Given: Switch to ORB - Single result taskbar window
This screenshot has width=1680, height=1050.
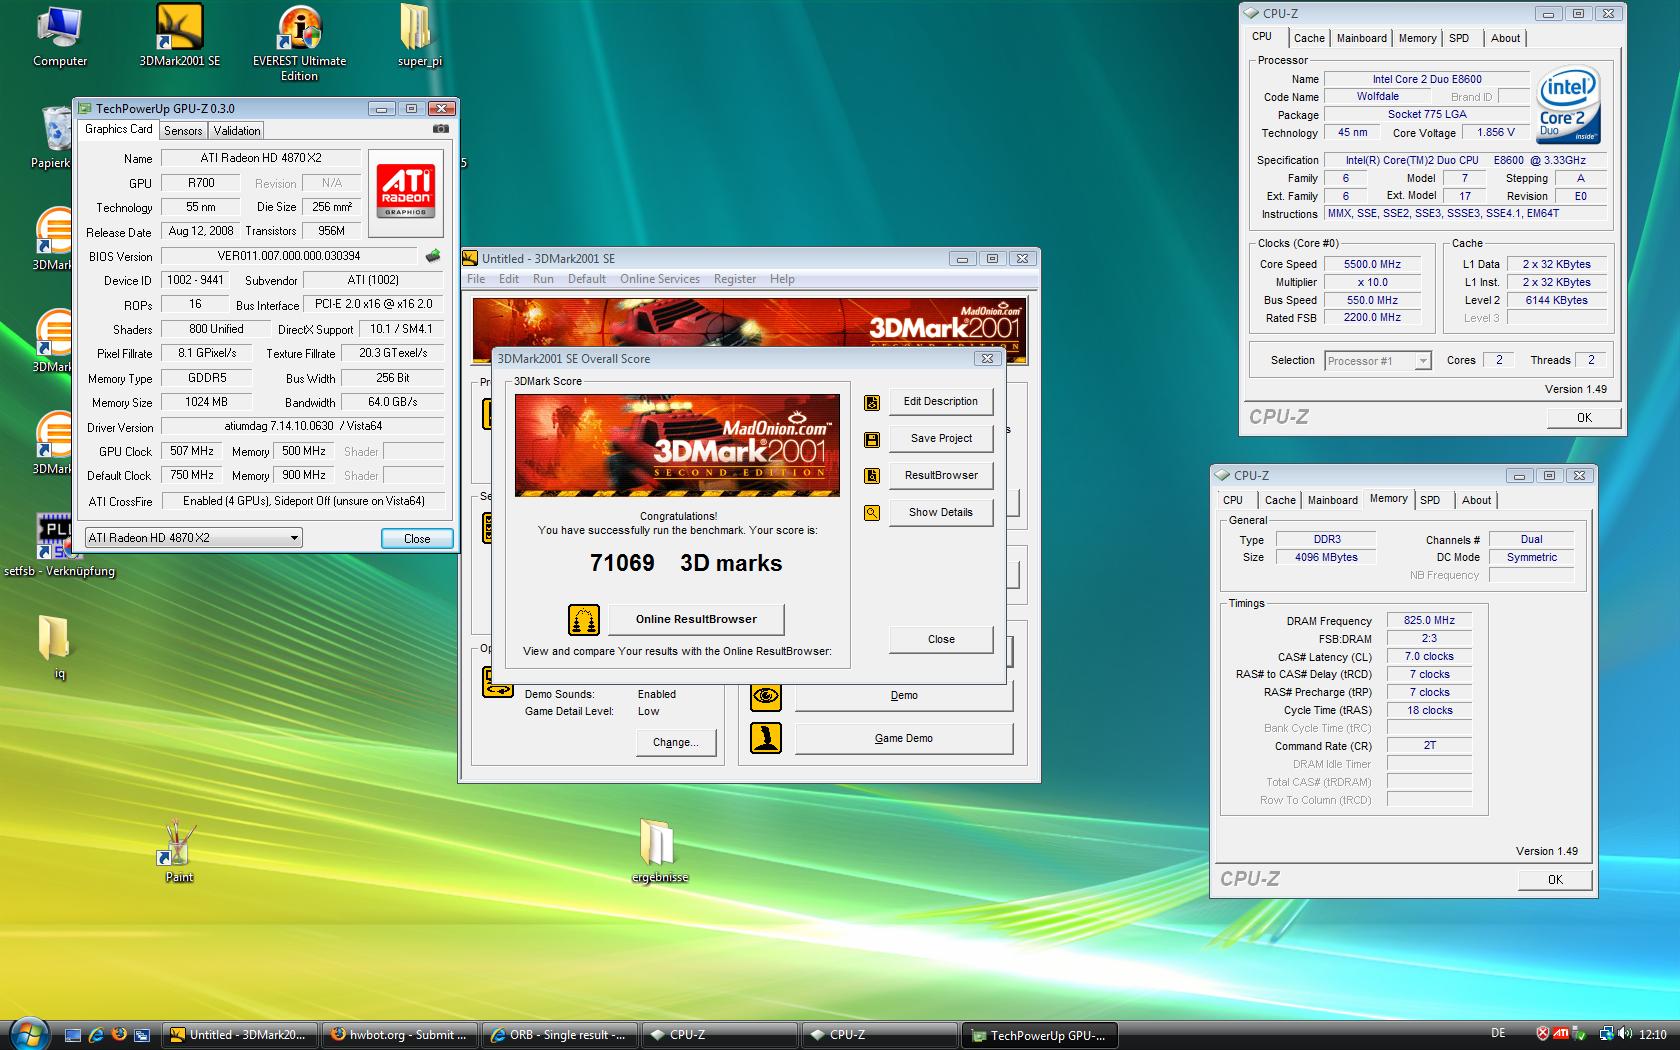Looking at the screenshot, I should pyautogui.click(x=560, y=1036).
